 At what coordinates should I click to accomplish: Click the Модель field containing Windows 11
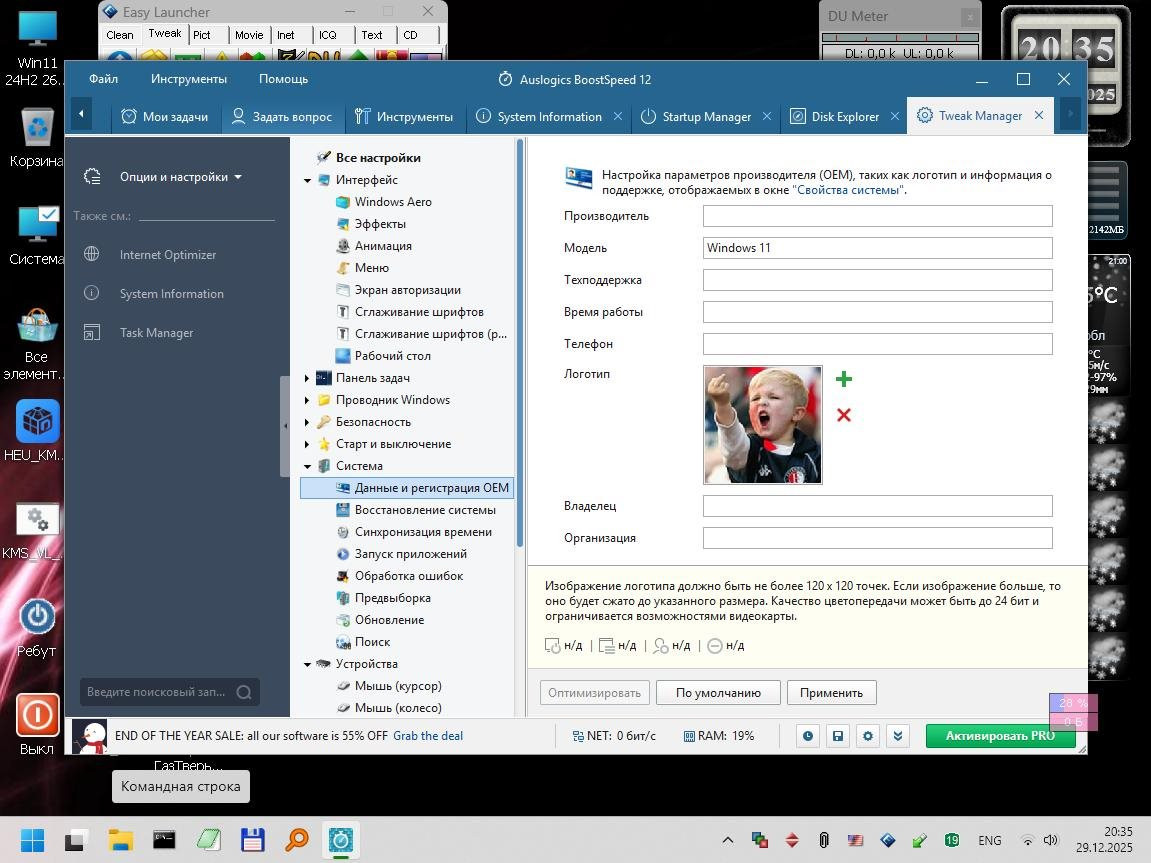(877, 248)
